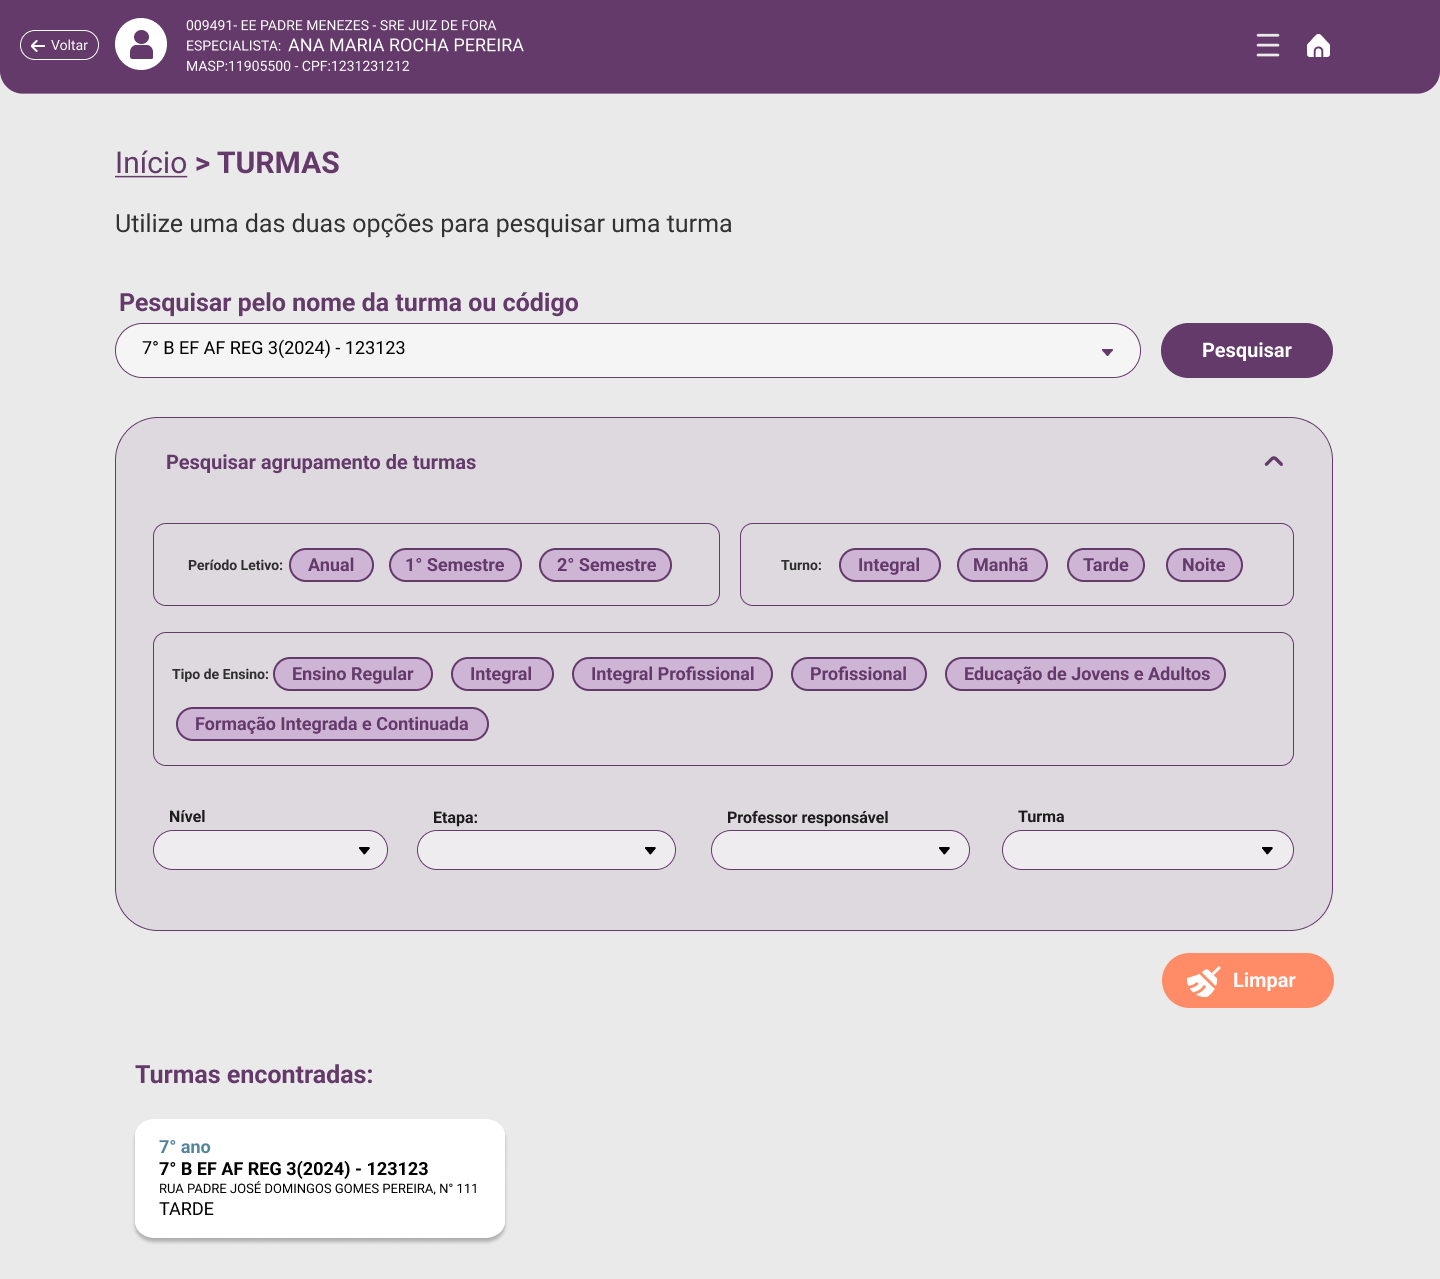Open the Turma dropdown

[1148, 850]
